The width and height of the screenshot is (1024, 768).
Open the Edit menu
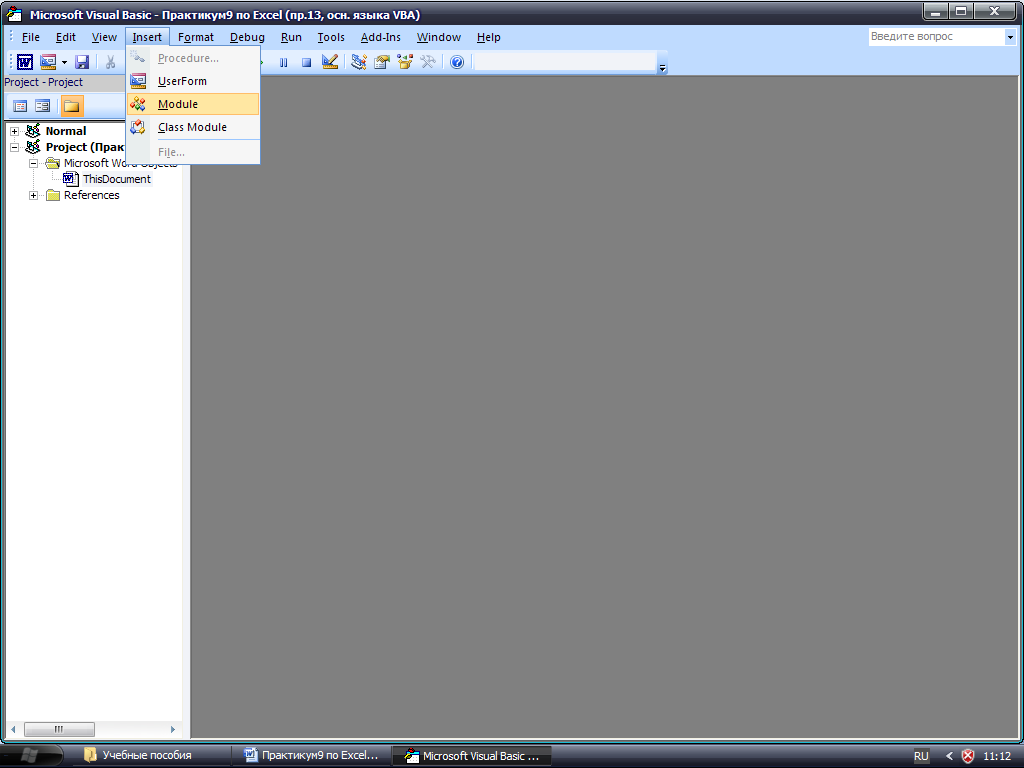click(x=65, y=37)
